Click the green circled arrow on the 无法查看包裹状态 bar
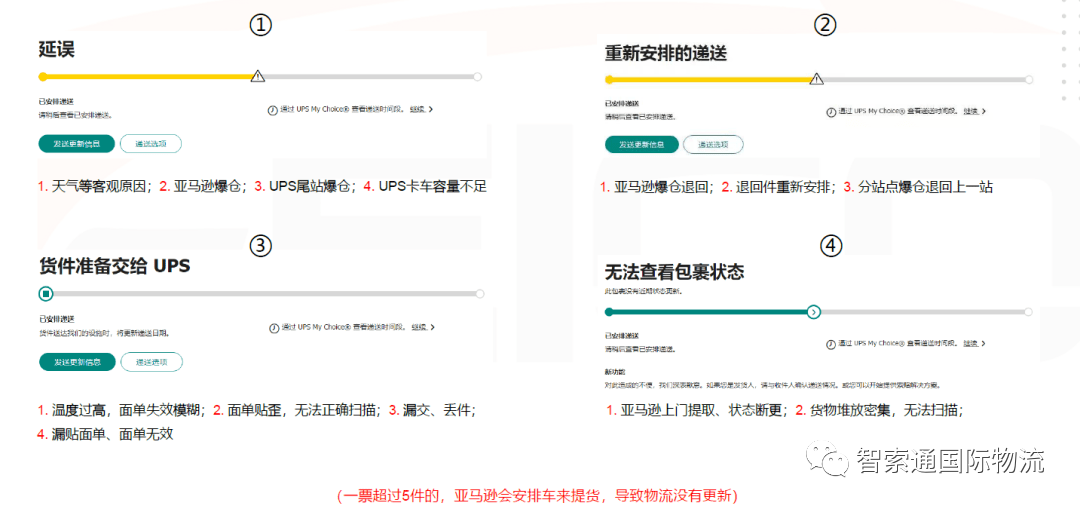1080x509 pixels. tap(814, 312)
